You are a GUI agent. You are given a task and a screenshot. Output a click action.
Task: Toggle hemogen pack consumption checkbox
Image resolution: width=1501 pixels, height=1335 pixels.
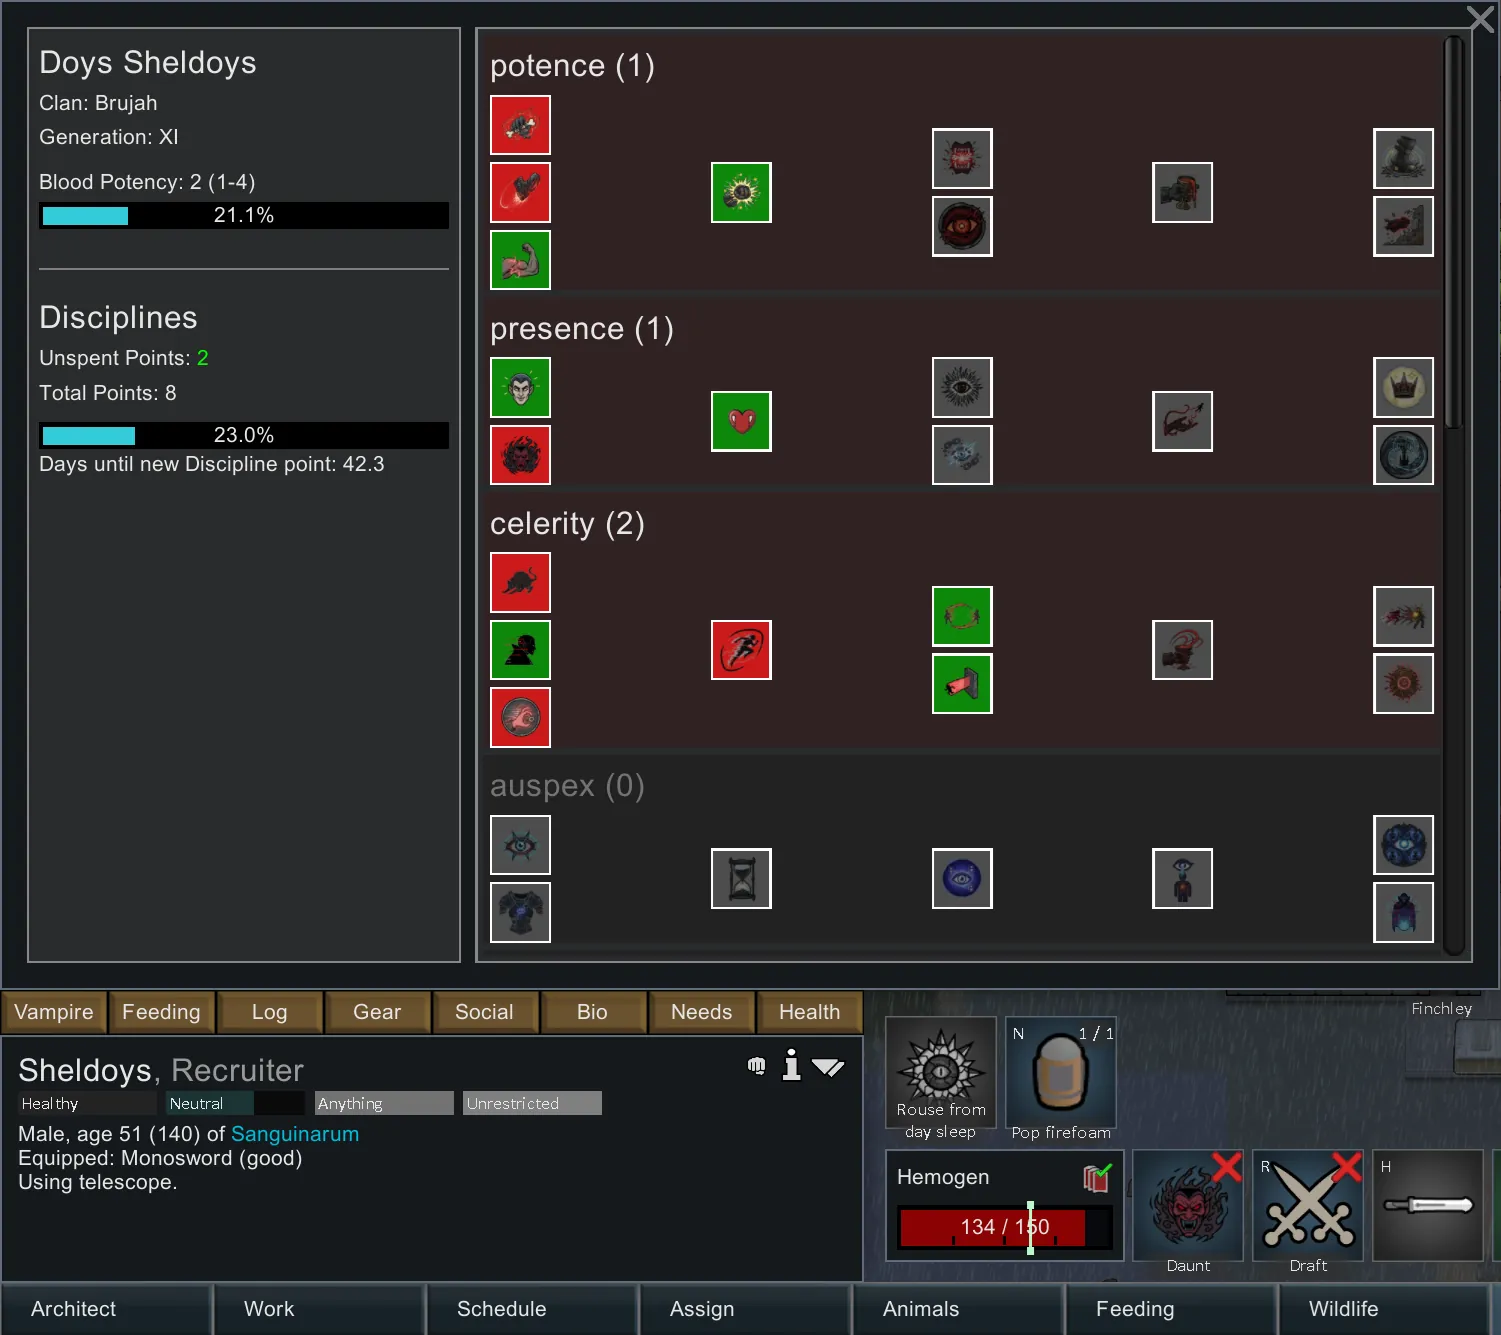[1097, 1178]
